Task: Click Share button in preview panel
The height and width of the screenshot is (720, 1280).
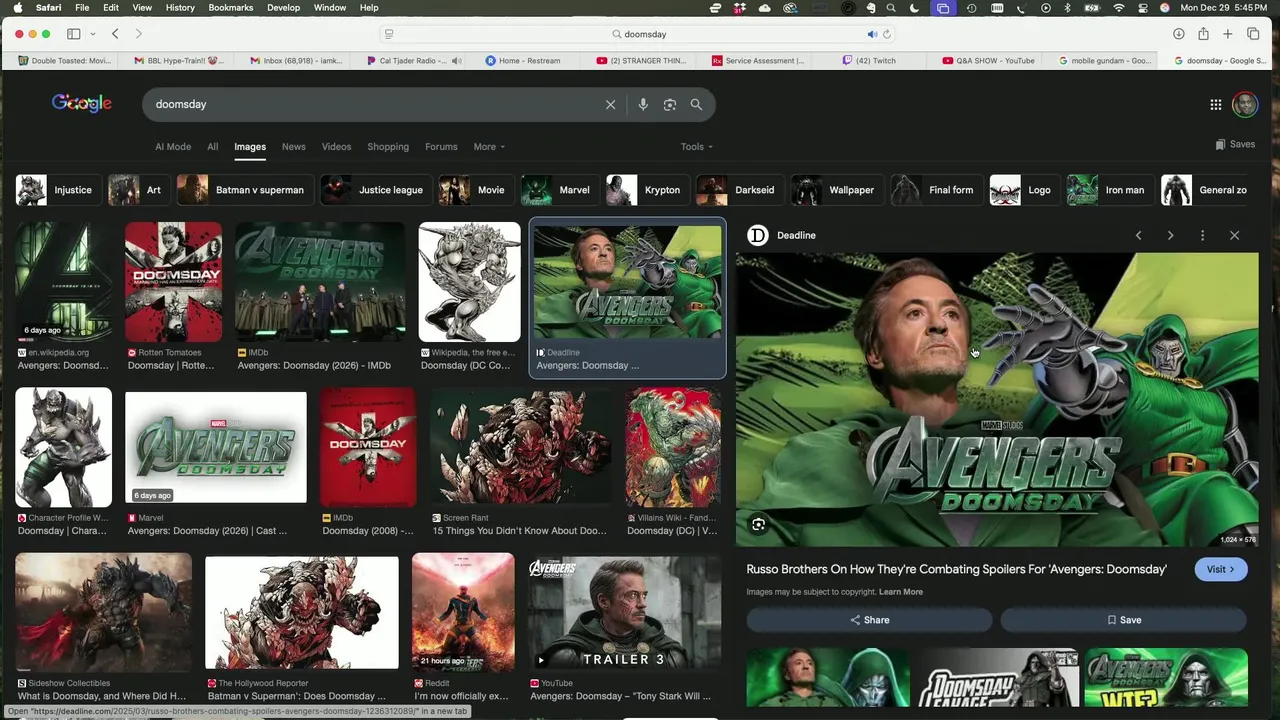Action: click(869, 620)
